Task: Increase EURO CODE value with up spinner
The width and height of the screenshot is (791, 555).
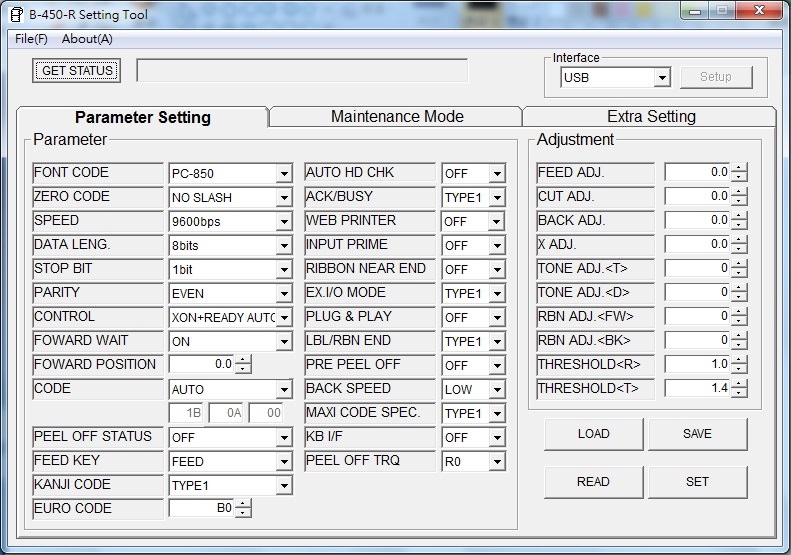Action: (x=243, y=504)
